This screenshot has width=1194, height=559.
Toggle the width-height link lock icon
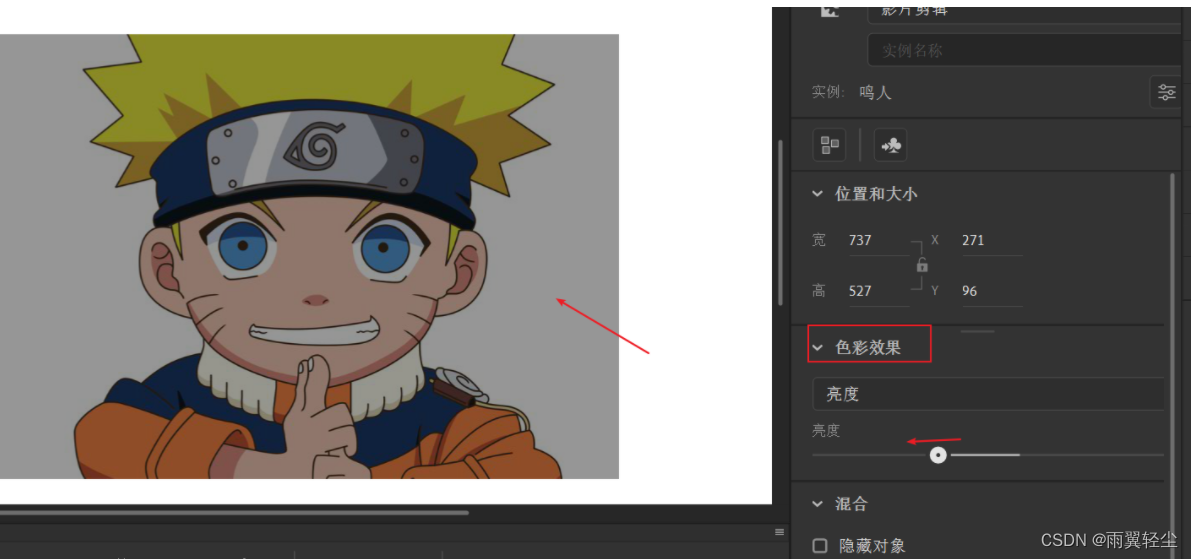coord(922,265)
